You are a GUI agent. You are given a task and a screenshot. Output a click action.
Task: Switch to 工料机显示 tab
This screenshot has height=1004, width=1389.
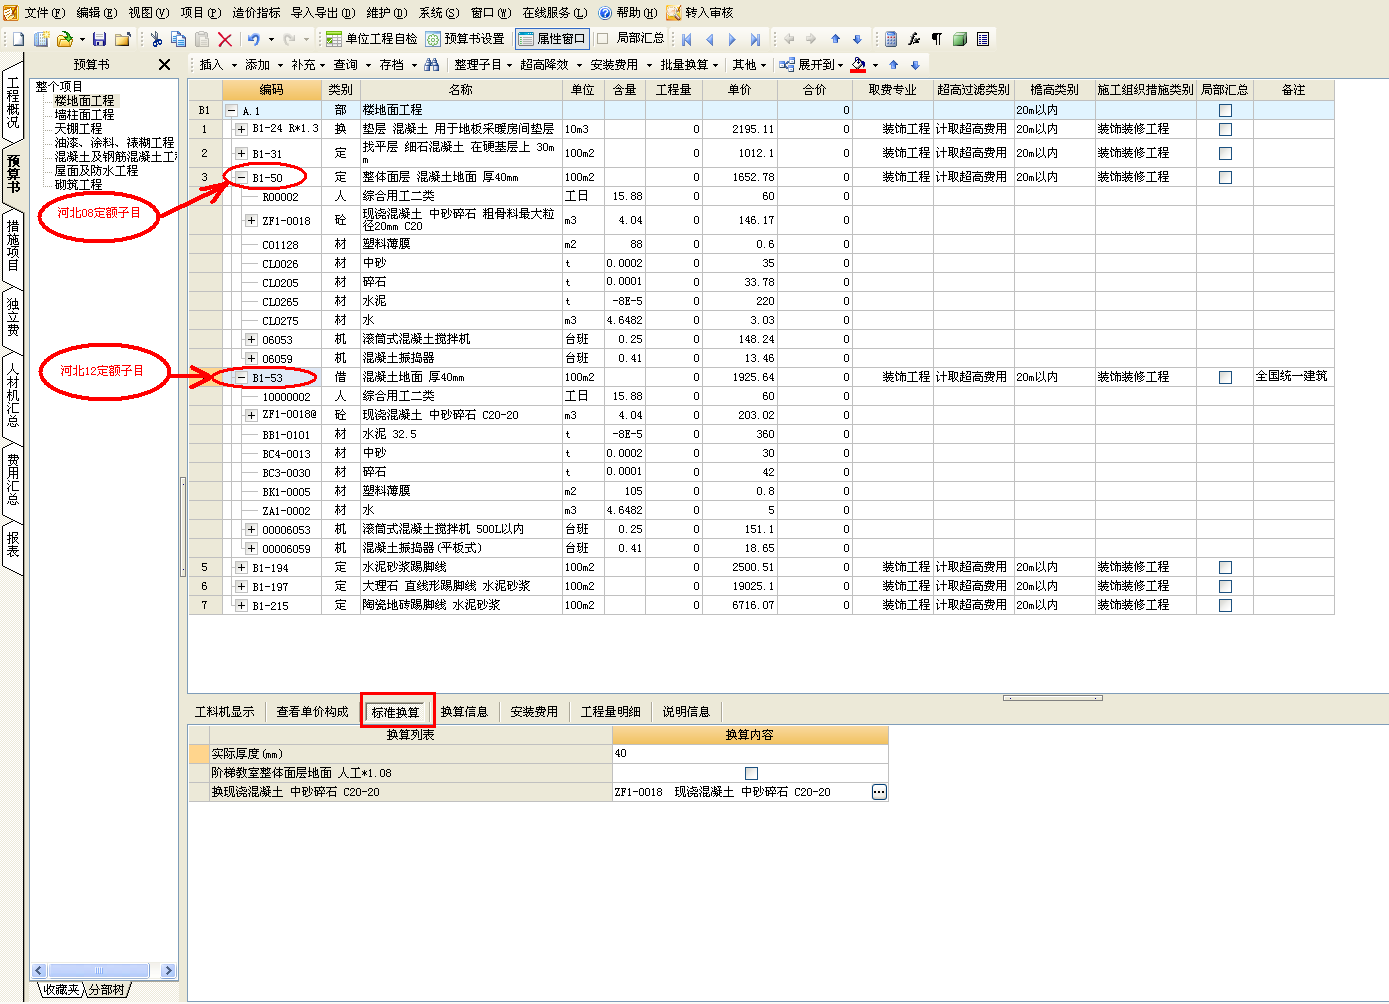tap(225, 712)
